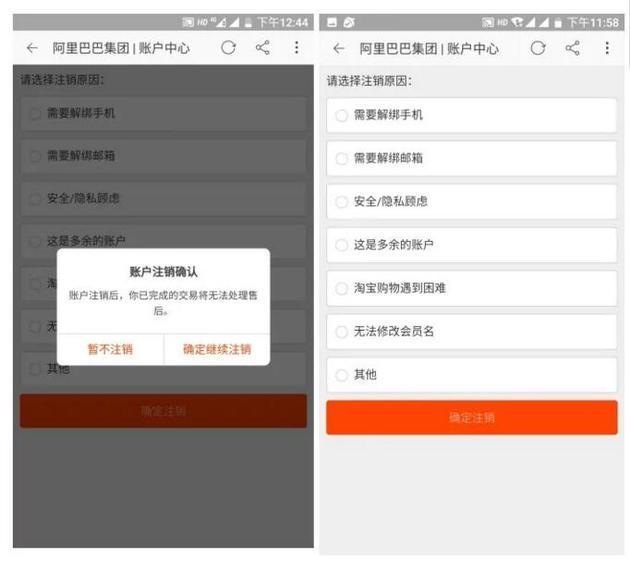Select dimmed 这是多余的账户 radio in left screenshot

point(35,242)
